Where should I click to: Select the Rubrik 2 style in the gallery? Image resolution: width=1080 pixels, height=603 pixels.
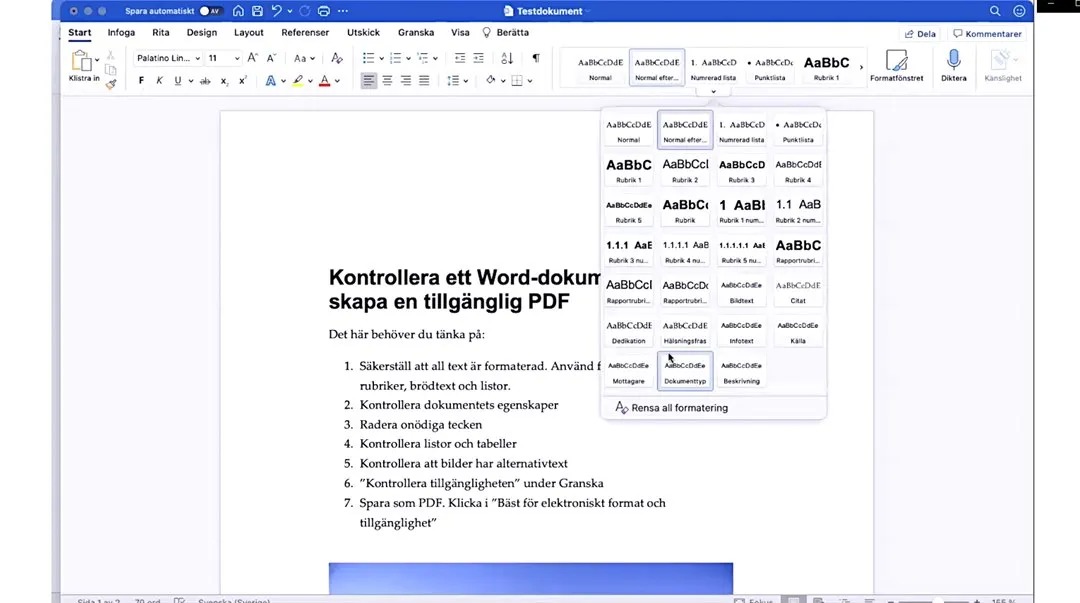coord(684,168)
